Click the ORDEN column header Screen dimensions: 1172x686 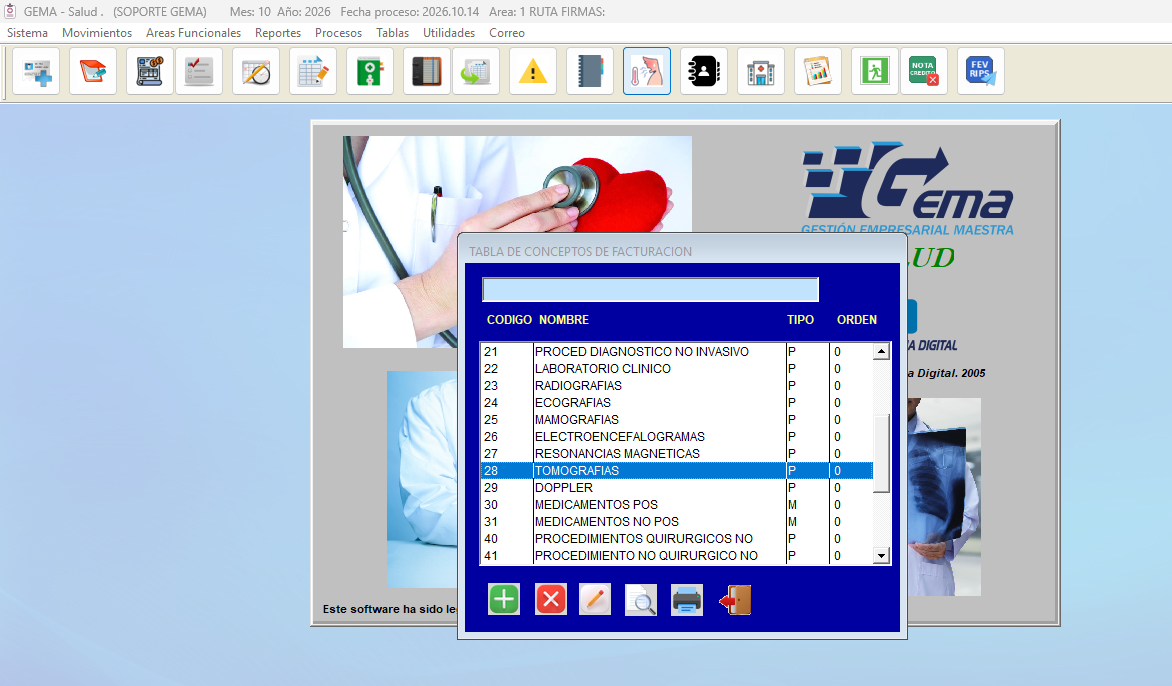point(857,320)
